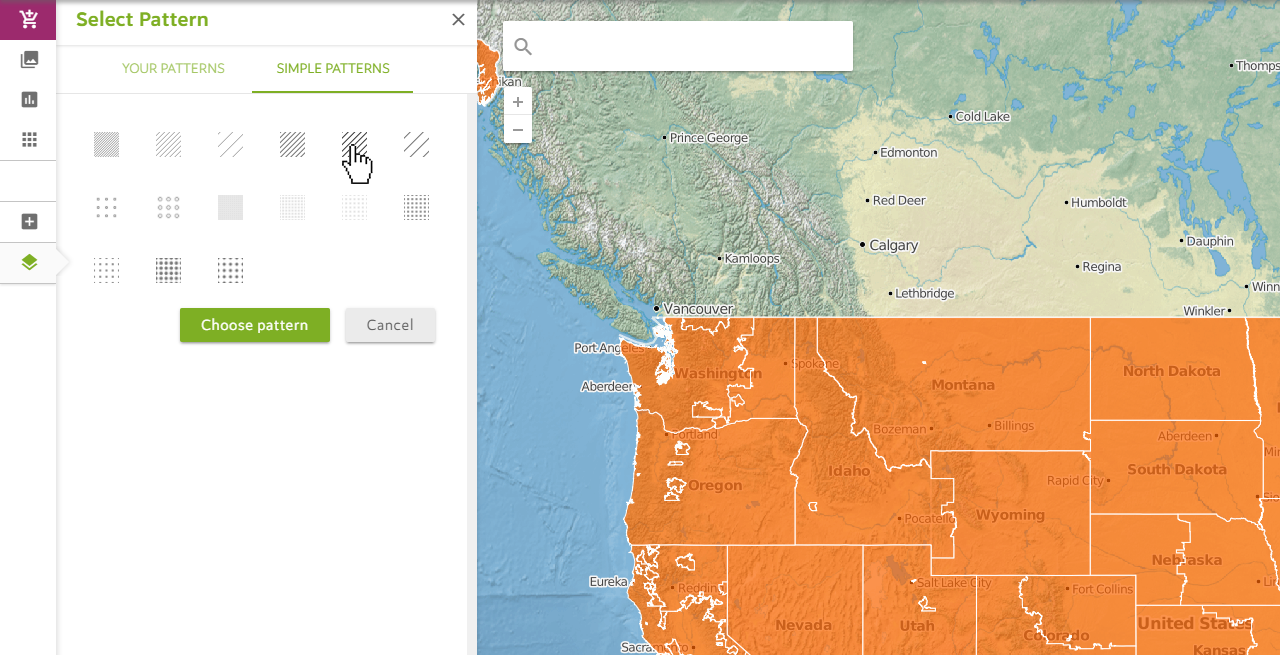
Task: Open the image gallery sidebar icon
Action: tap(29, 59)
